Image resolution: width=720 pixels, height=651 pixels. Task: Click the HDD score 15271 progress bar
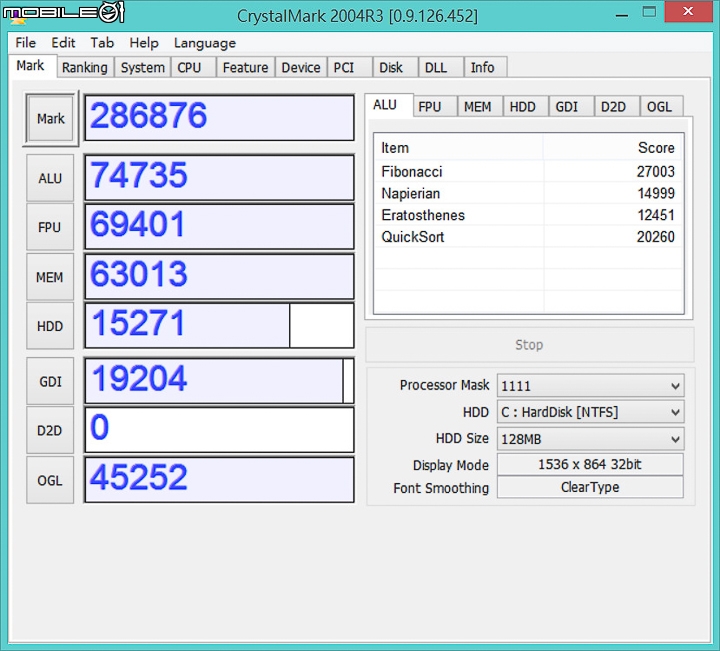pos(219,326)
